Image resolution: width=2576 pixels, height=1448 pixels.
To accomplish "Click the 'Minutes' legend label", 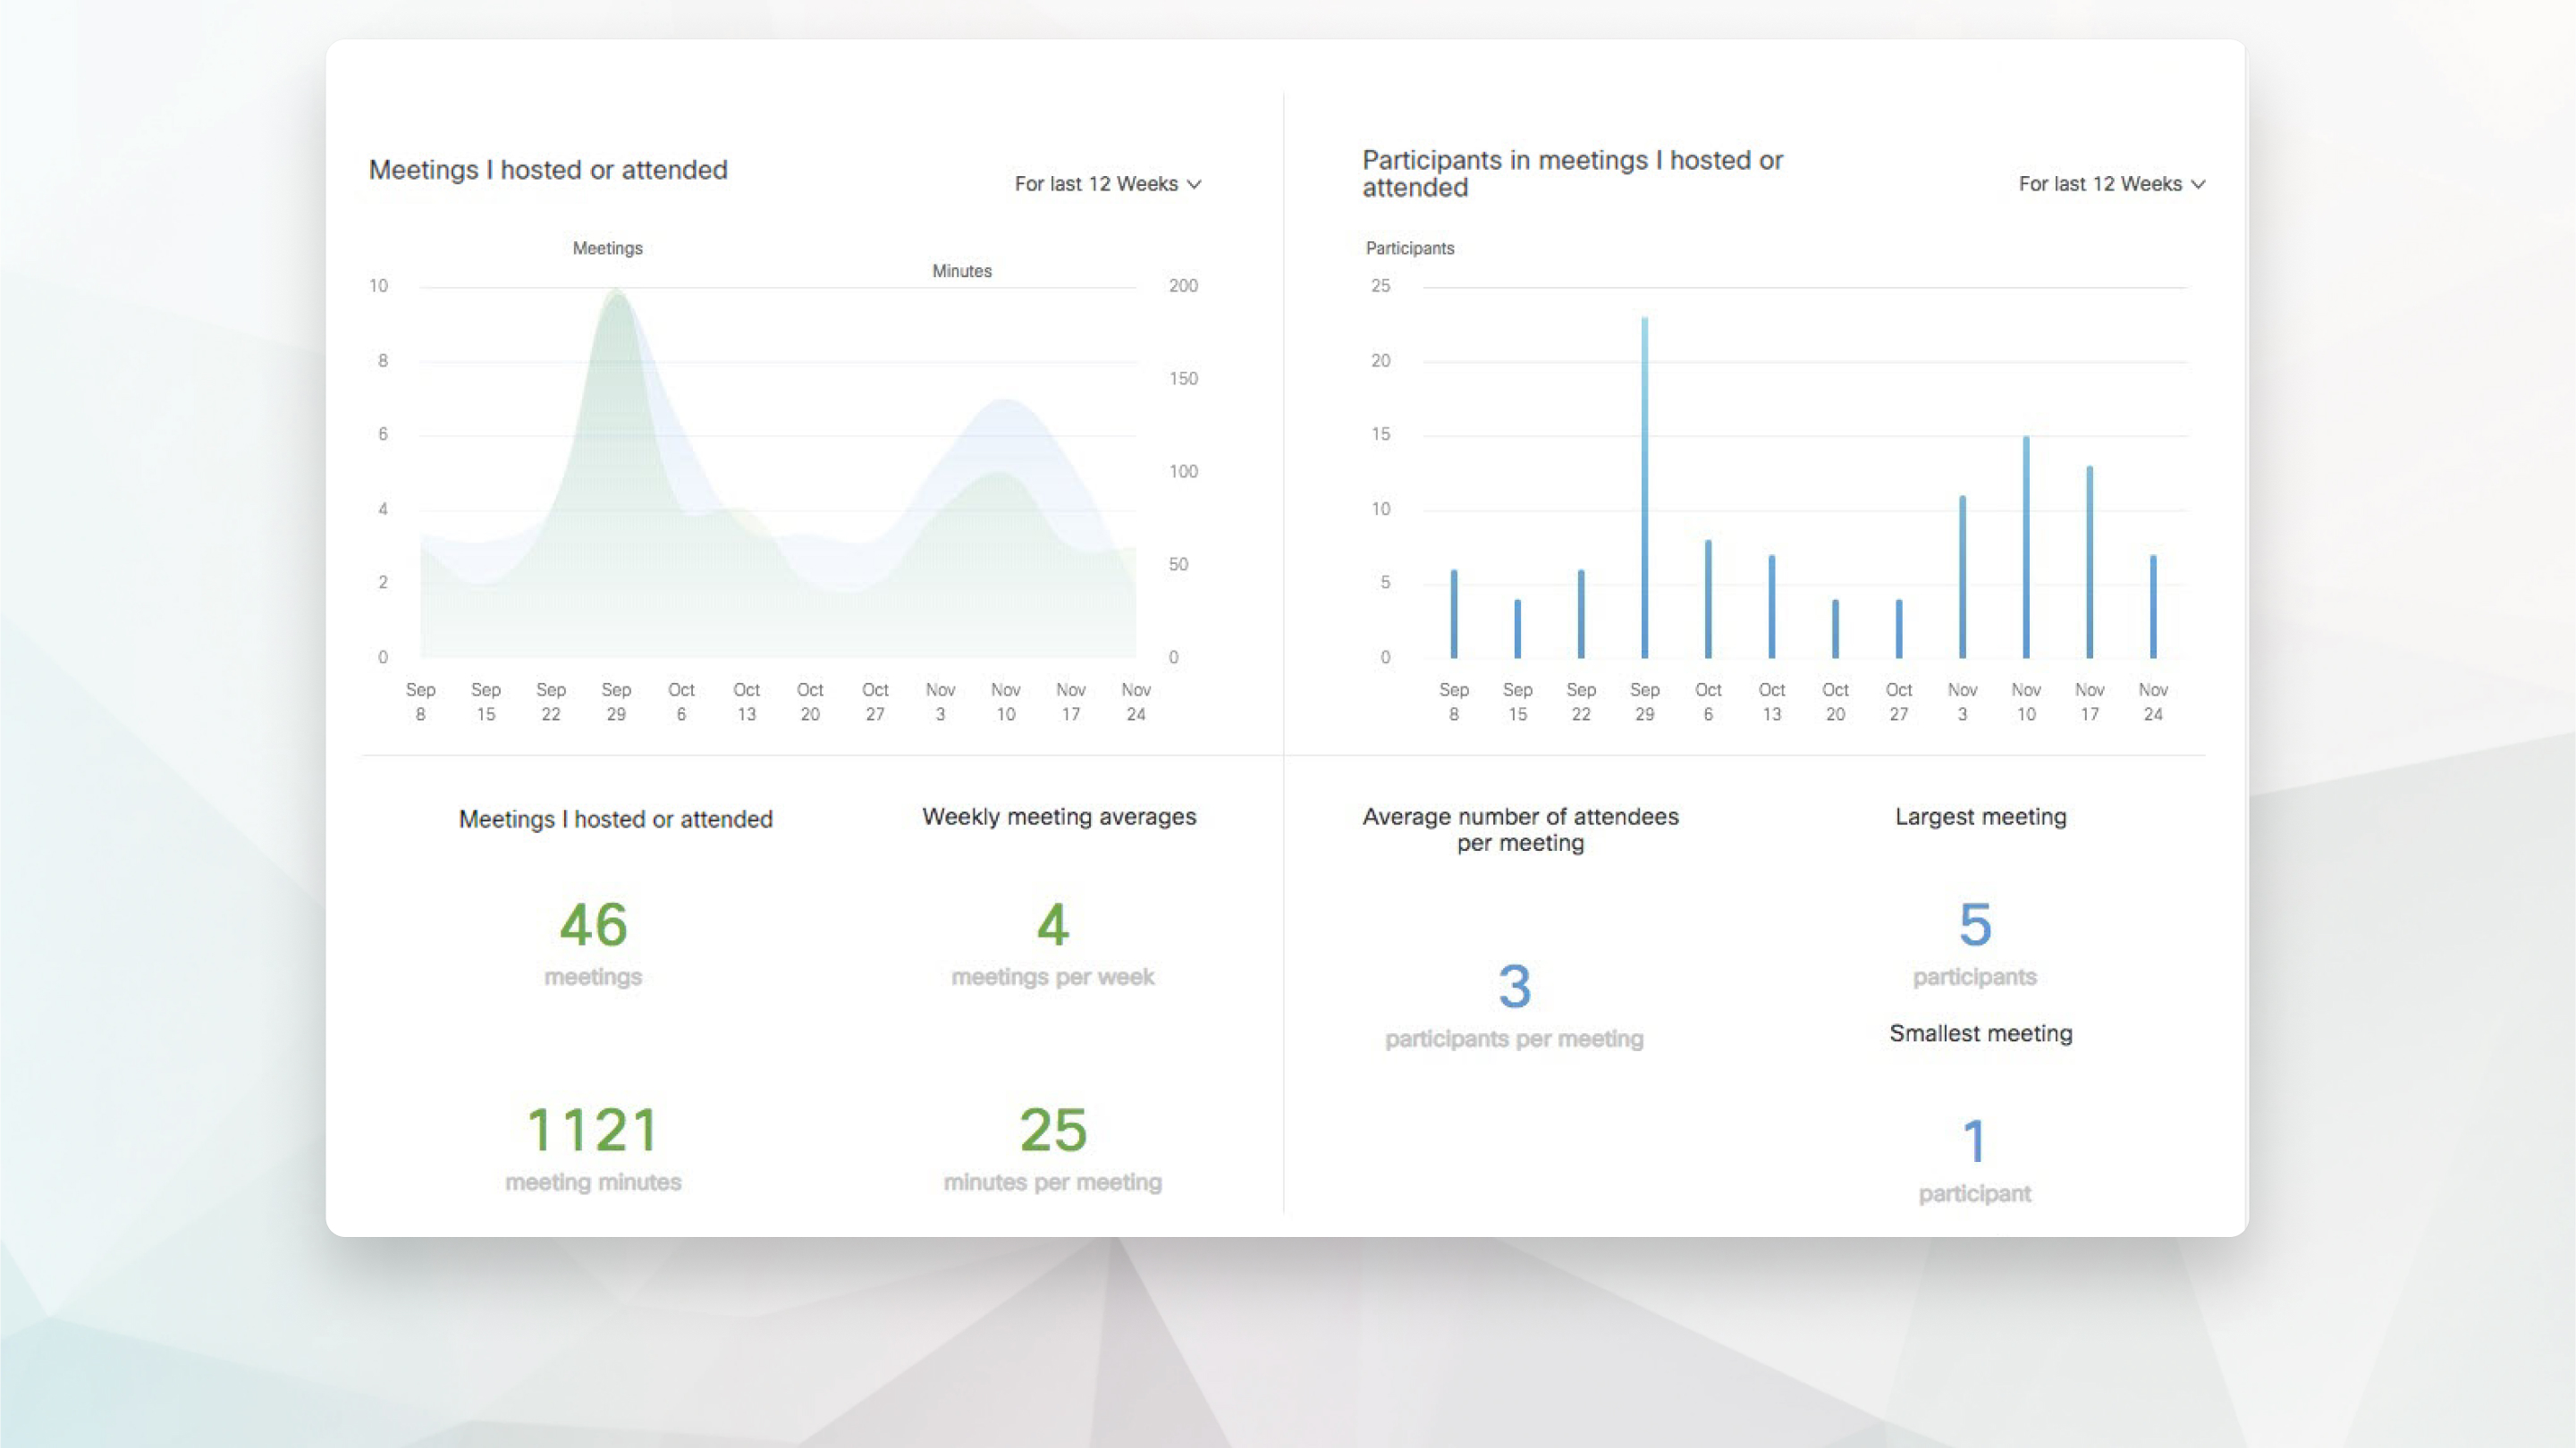I will coord(962,271).
